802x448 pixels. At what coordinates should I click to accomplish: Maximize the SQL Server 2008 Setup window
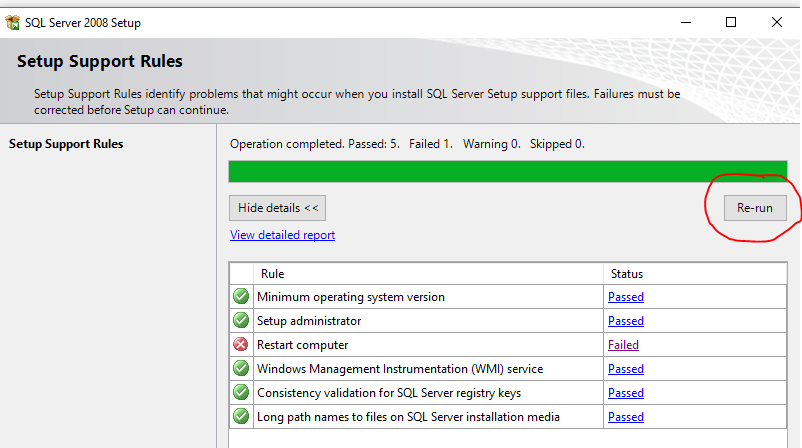pyautogui.click(x=731, y=23)
